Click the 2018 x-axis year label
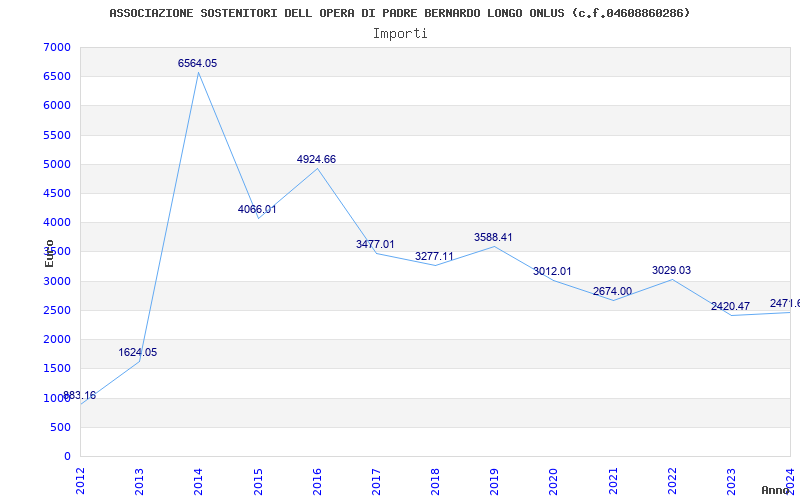Viewport: 800px width, 500px height. (x=435, y=482)
